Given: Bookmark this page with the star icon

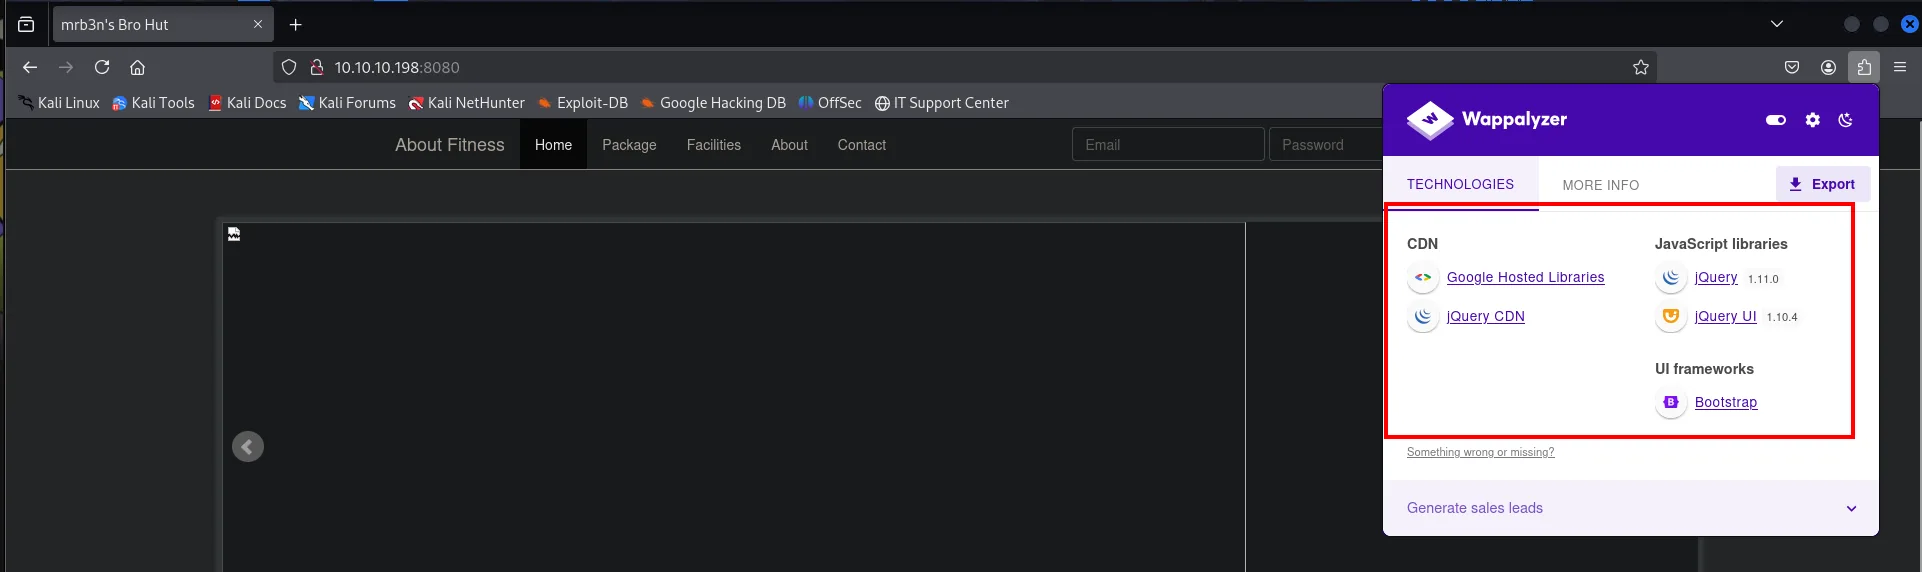Looking at the screenshot, I should pos(1641,67).
